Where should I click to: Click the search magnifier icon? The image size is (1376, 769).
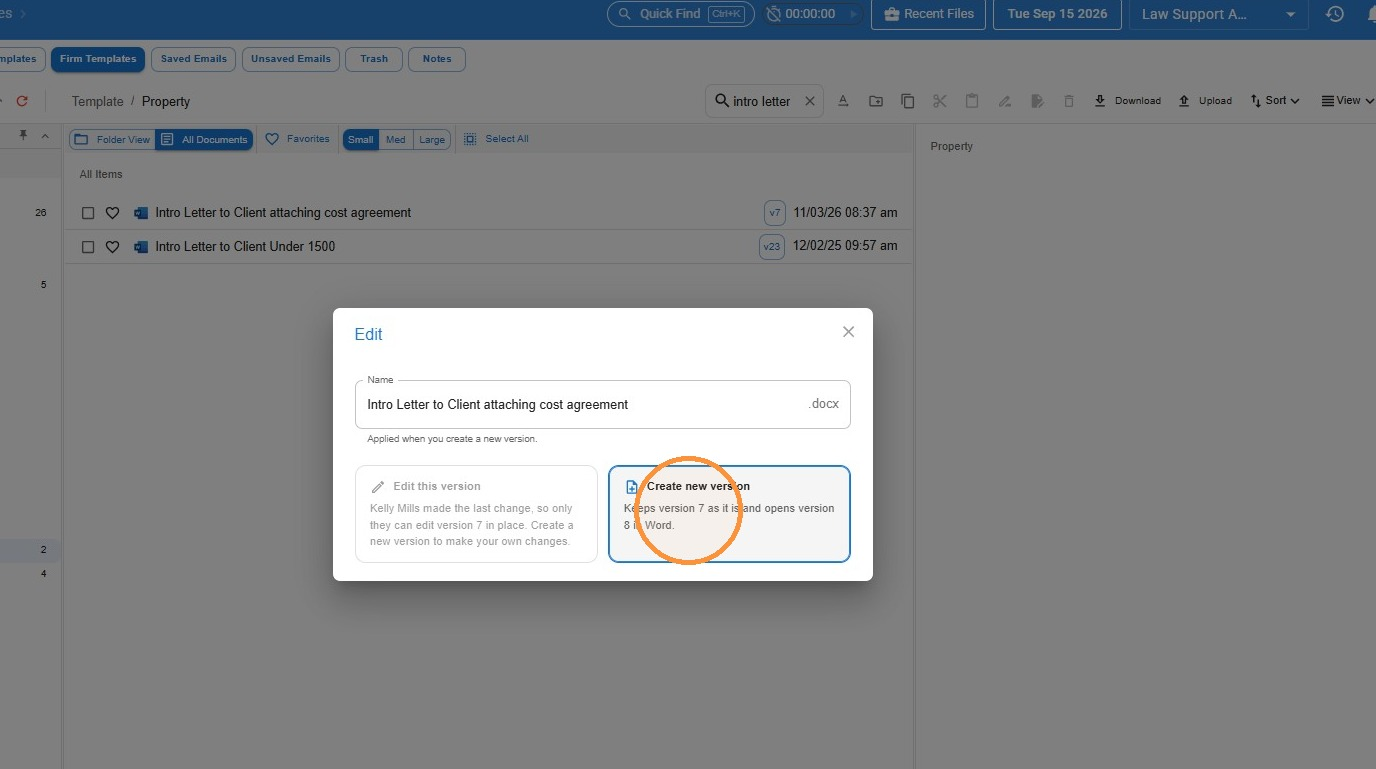pos(721,100)
